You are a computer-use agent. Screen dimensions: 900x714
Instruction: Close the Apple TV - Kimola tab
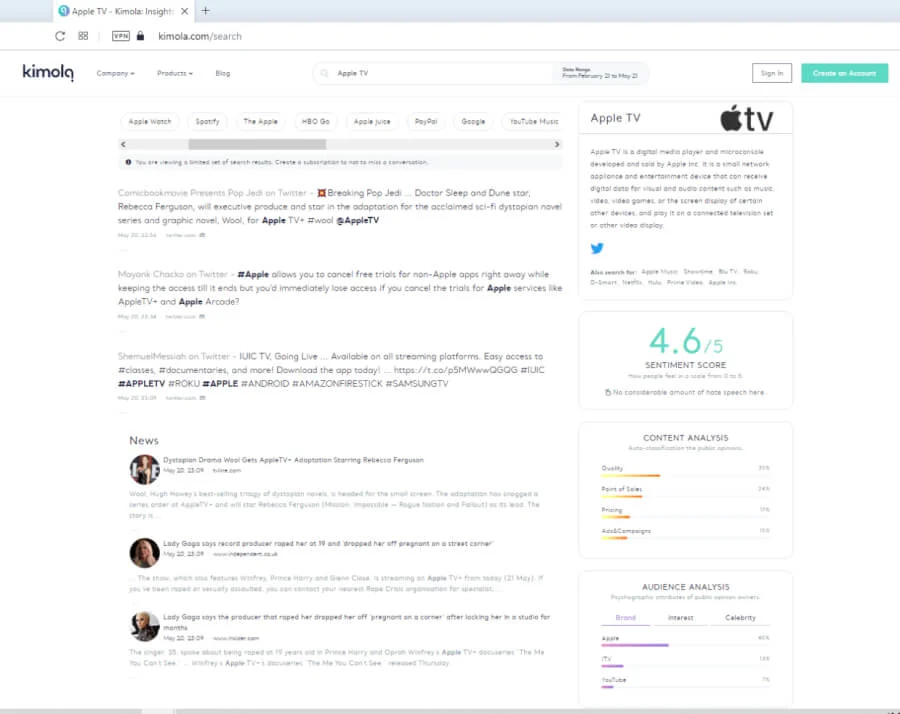click(x=184, y=11)
